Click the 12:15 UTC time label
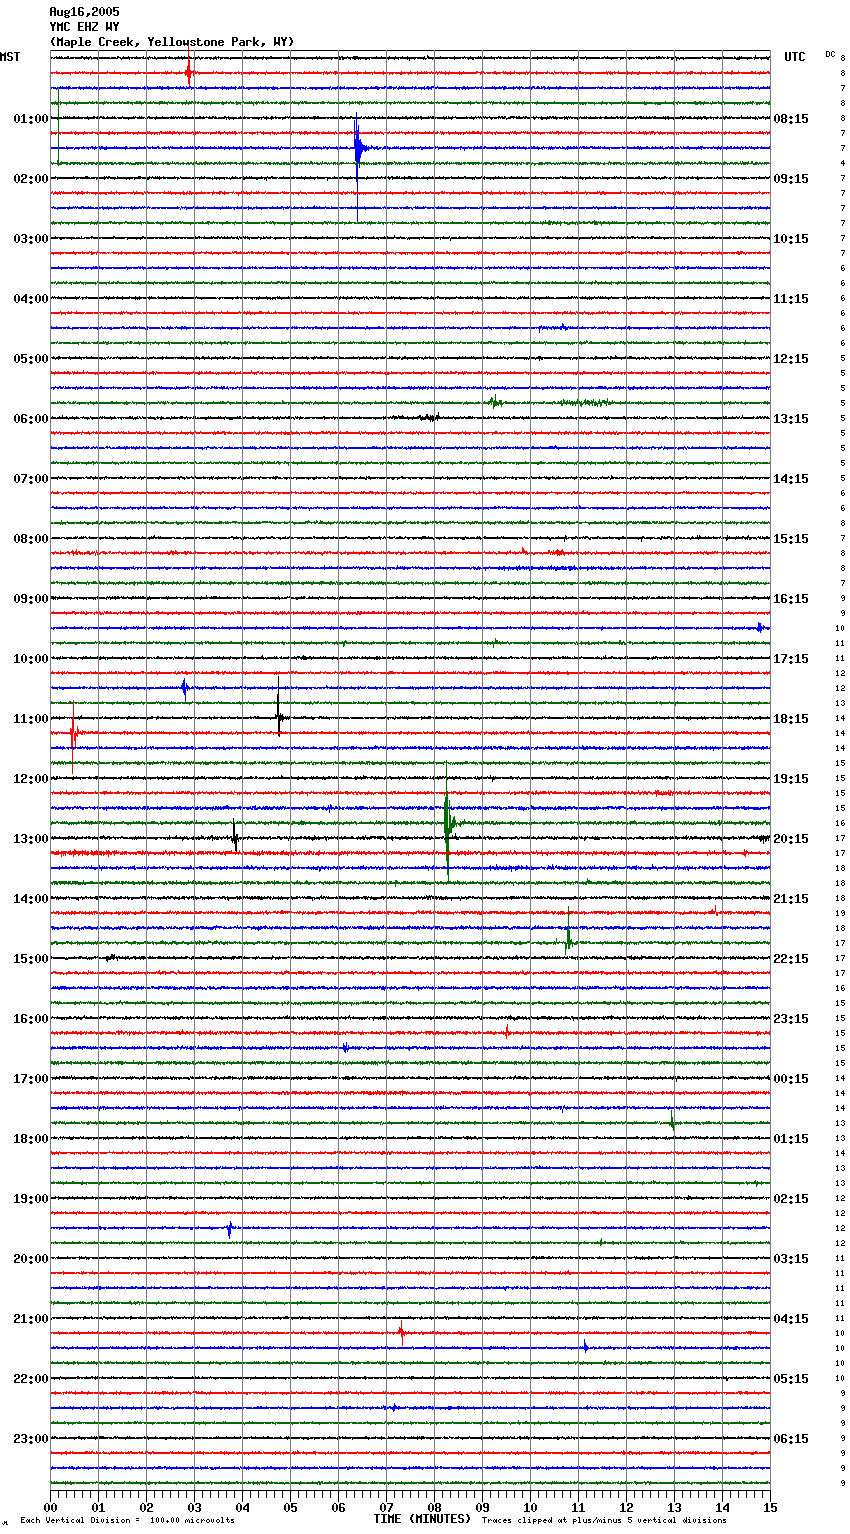Screen dimensions: 850x1534 coord(791,359)
